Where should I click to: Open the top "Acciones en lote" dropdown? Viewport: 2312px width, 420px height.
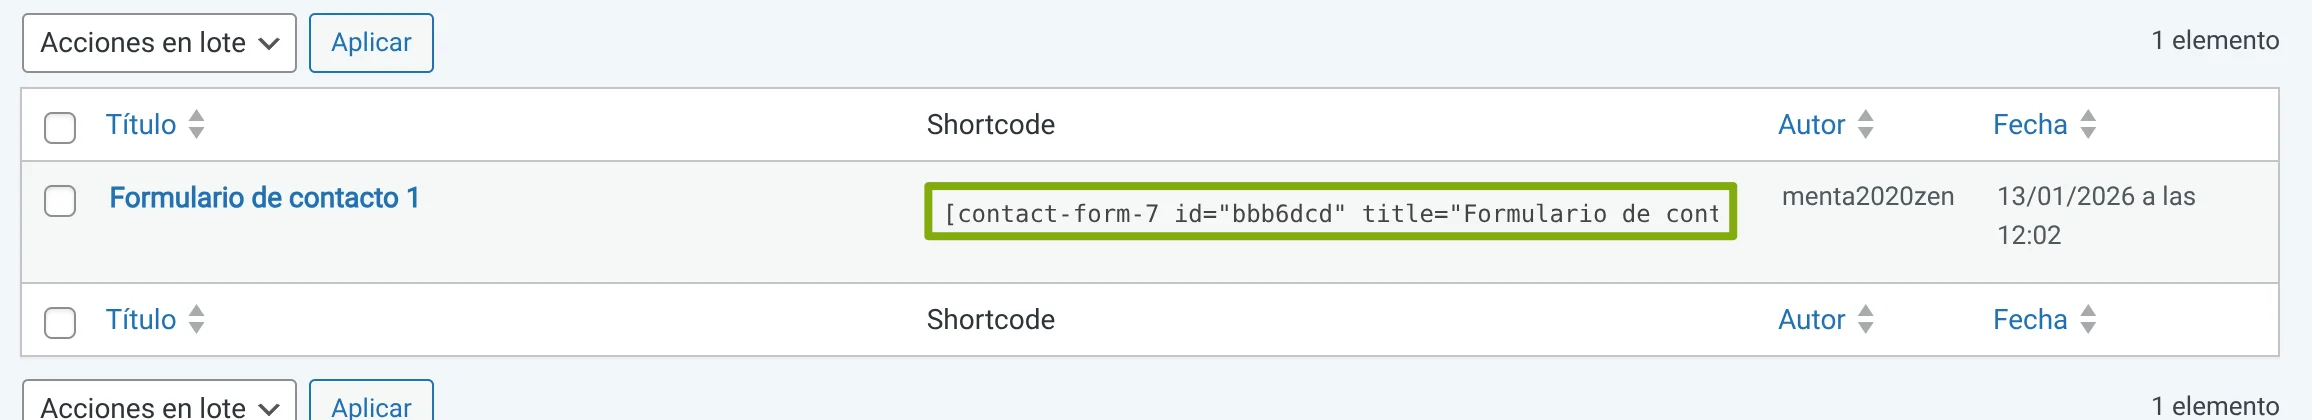[159, 43]
